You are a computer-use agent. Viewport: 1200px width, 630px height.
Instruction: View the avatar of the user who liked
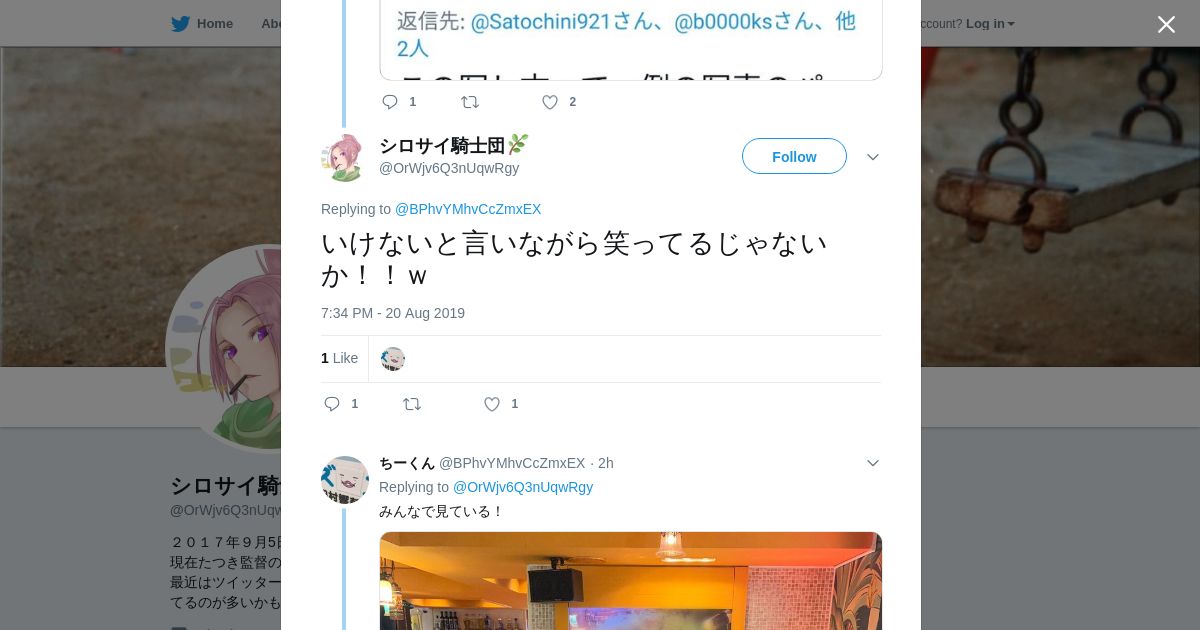click(x=393, y=359)
